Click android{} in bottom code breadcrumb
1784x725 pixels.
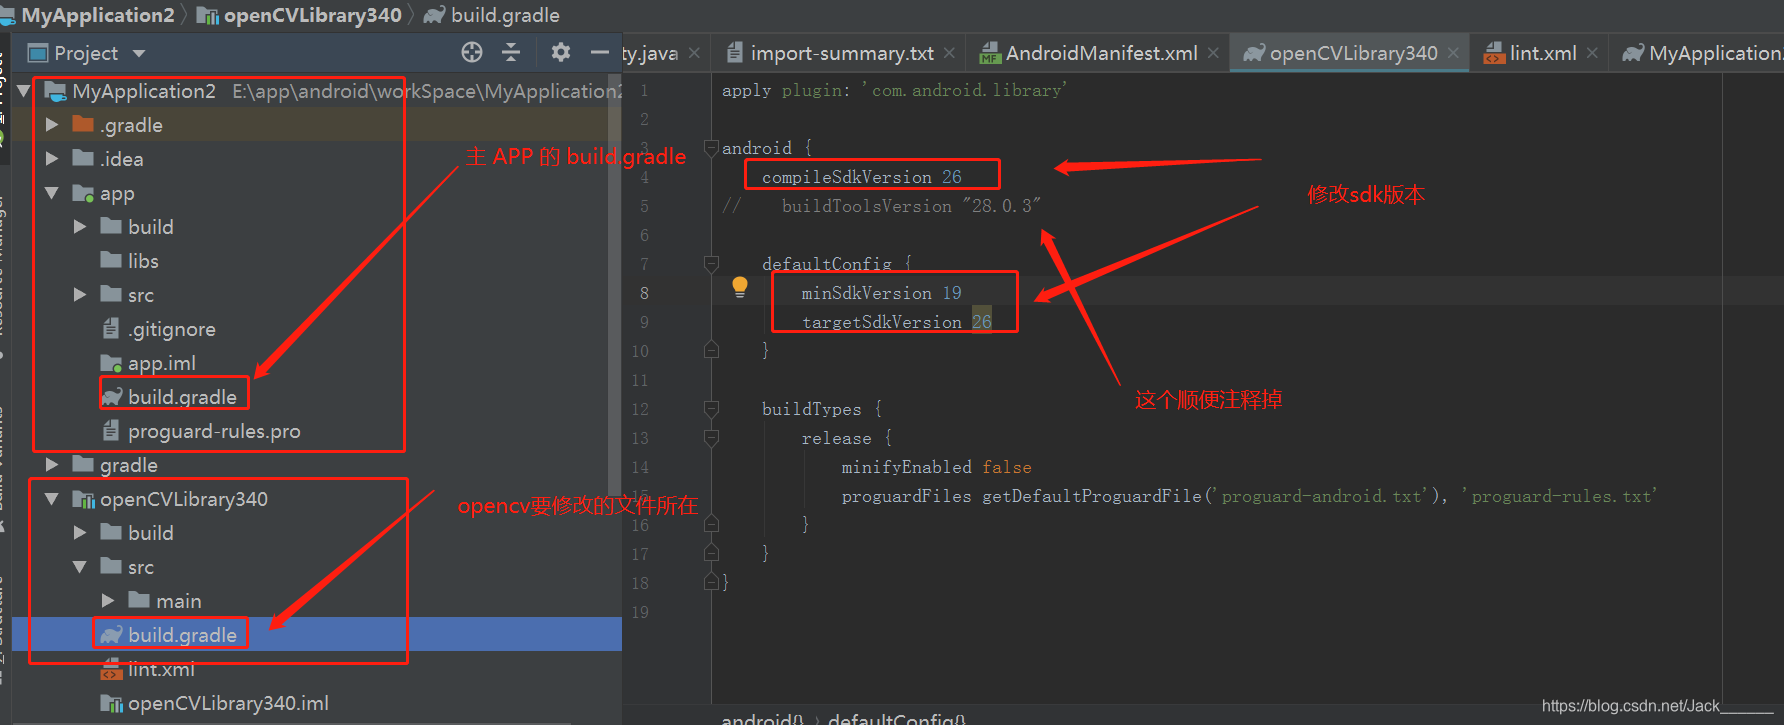763,718
